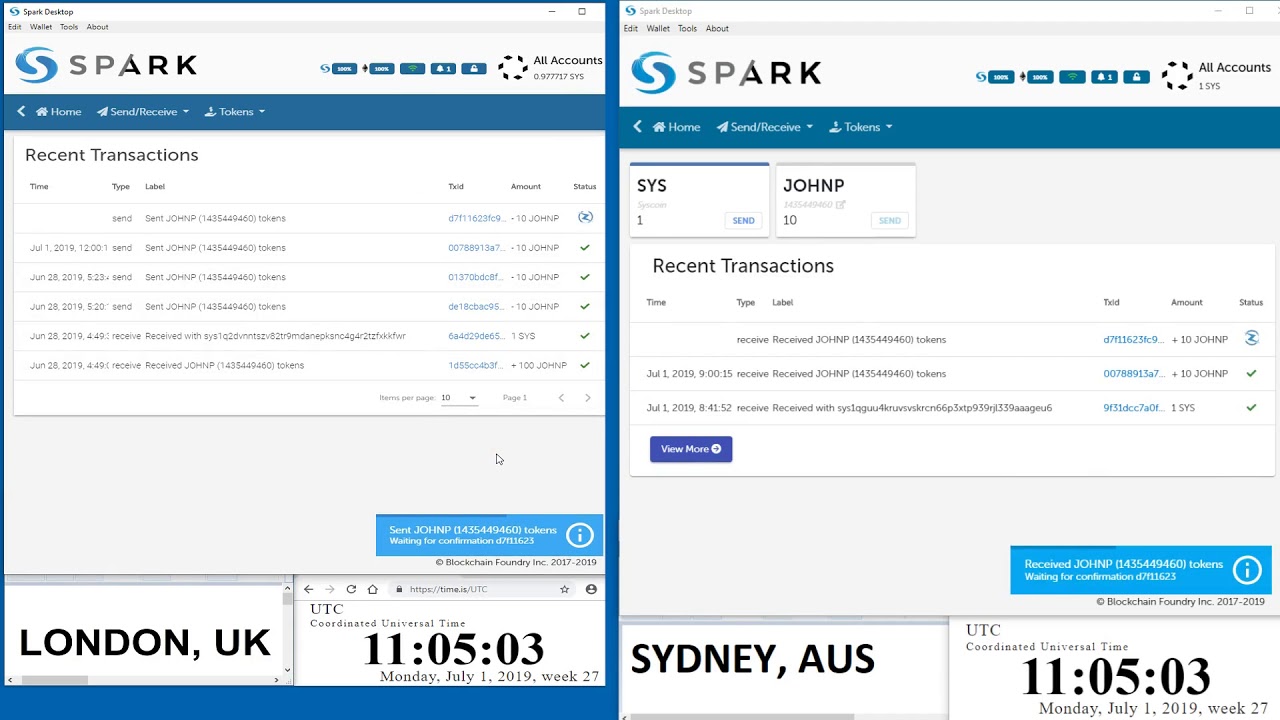Go to previous page in London transactions pagination

(x=561, y=398)
